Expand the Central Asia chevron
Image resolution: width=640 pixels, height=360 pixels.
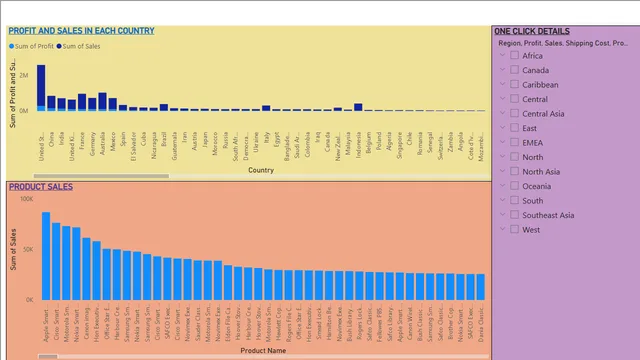tap(502, 113)
